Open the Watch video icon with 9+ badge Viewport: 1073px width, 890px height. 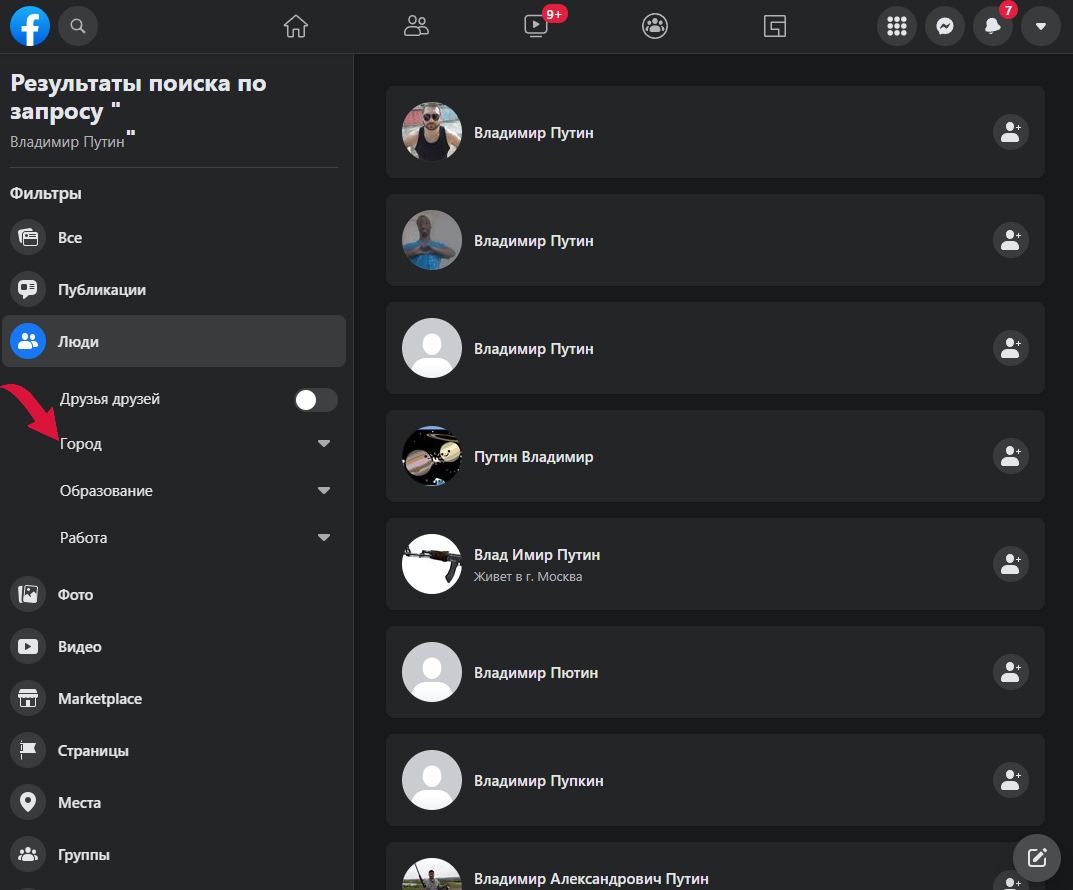pos(536,27)
